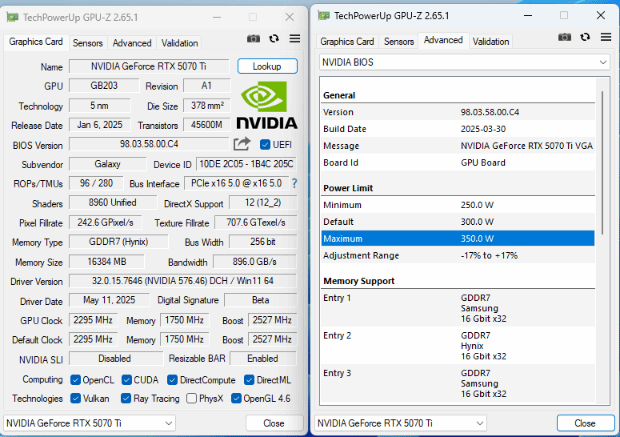Click Close button in right GPU-Z window
The width and height of the screenshot is (620, 437).
585,423
